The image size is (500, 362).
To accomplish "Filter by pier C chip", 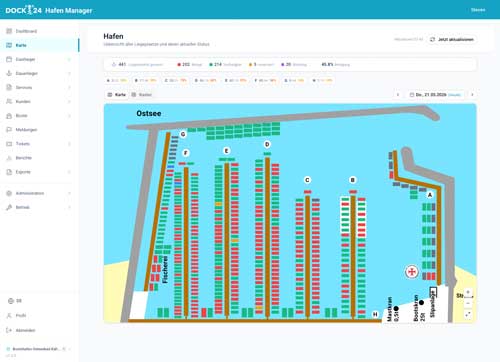I will pos(175,80).
